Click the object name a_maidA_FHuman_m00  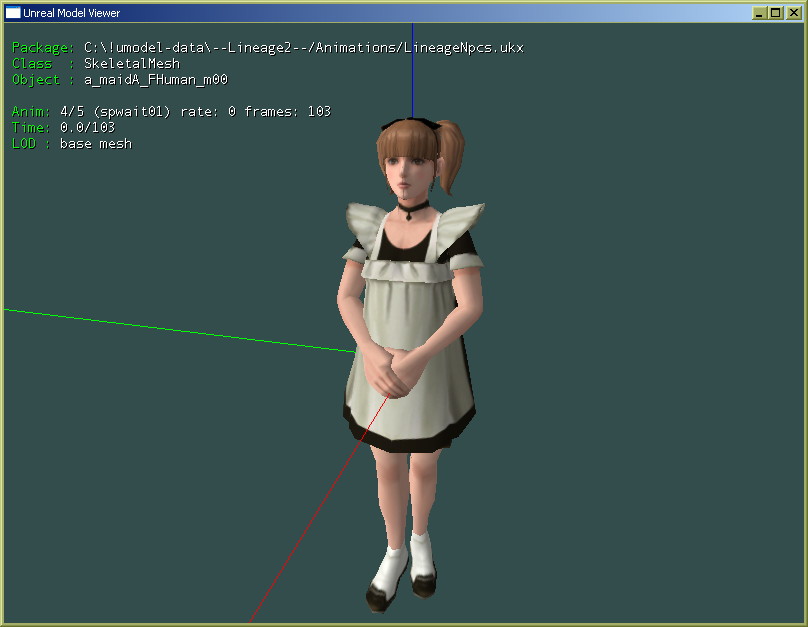156,80
